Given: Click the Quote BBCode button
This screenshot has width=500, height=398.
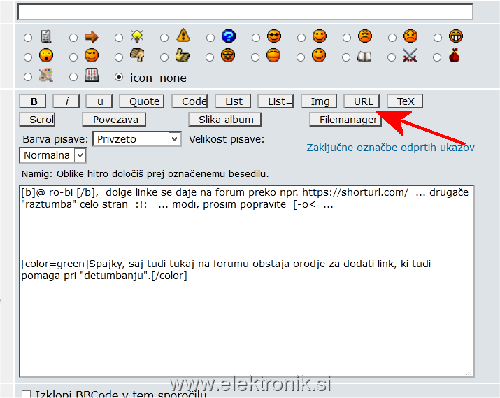Looking at the screenshot, I should click(142, 101).
